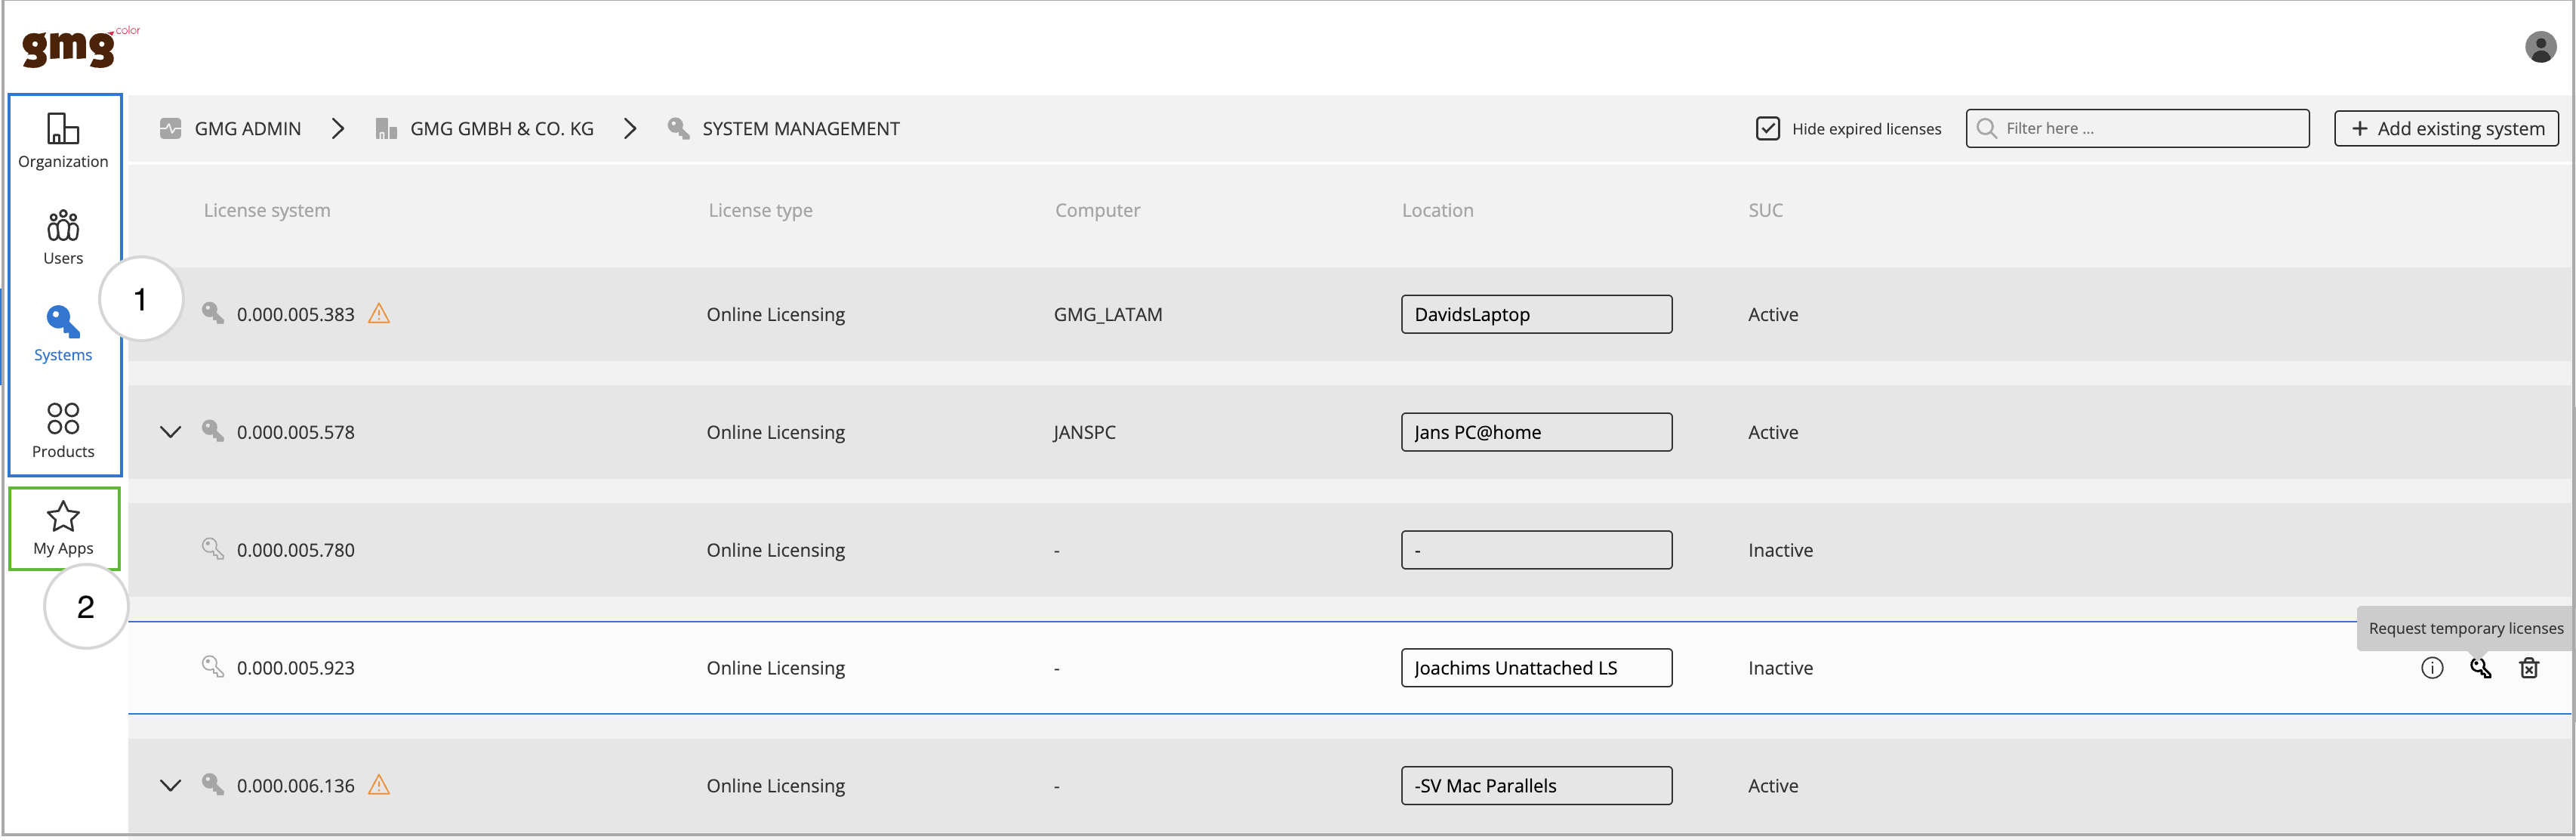Click the Add existing system button
The image size is (2576, 840).
[2445, 128]
